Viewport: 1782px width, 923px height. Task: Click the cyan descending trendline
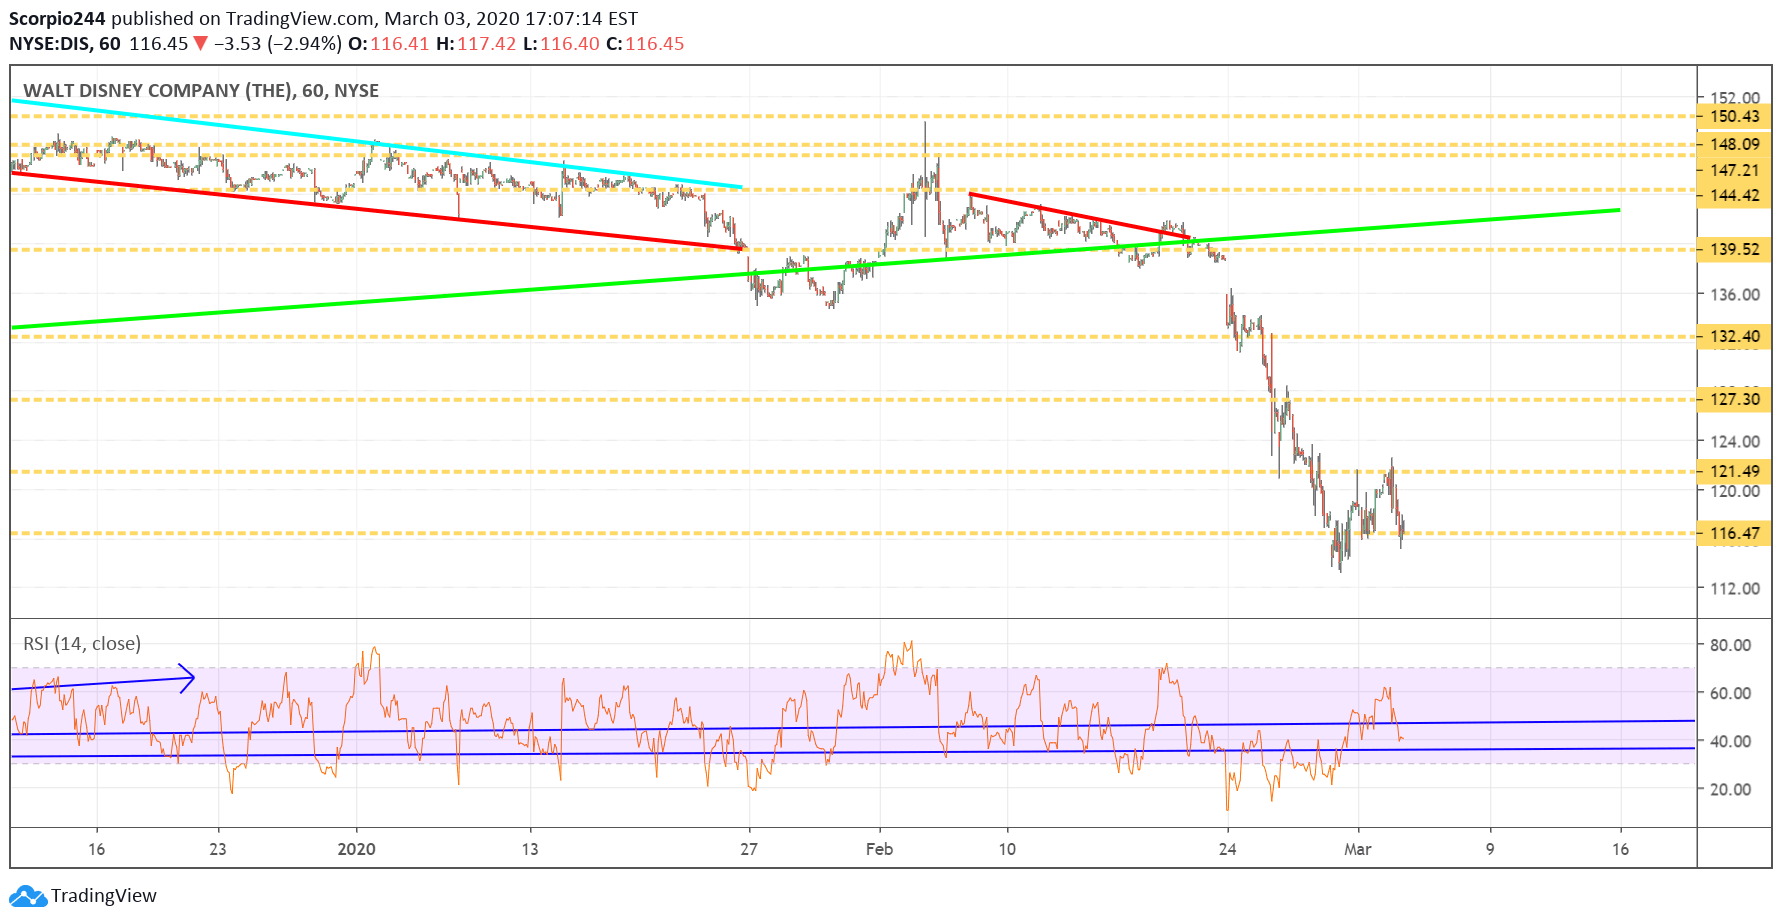(376, 143)
